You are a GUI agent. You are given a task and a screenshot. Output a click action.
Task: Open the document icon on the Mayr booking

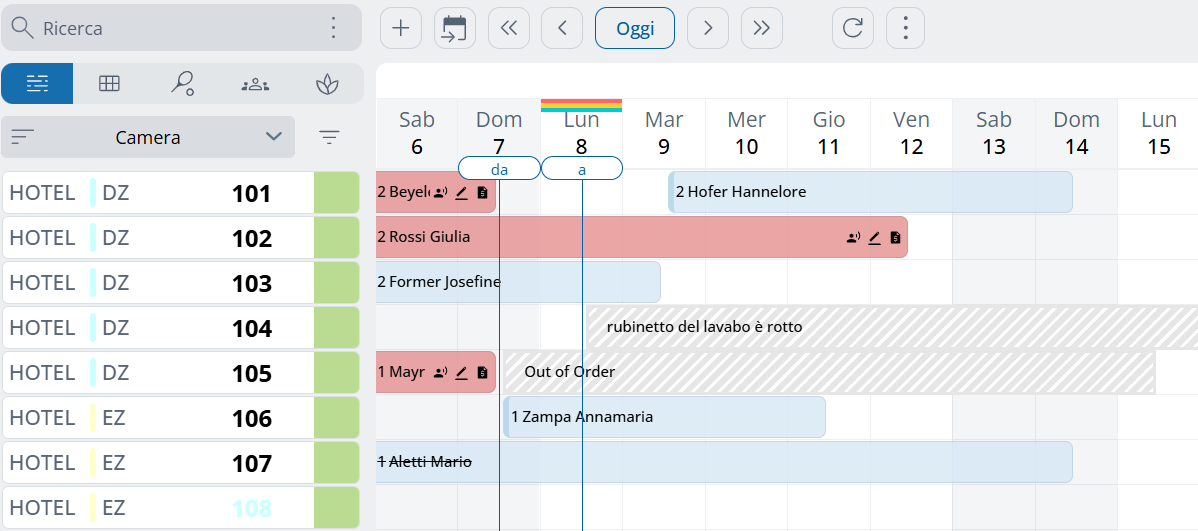[x=482, y=373]
